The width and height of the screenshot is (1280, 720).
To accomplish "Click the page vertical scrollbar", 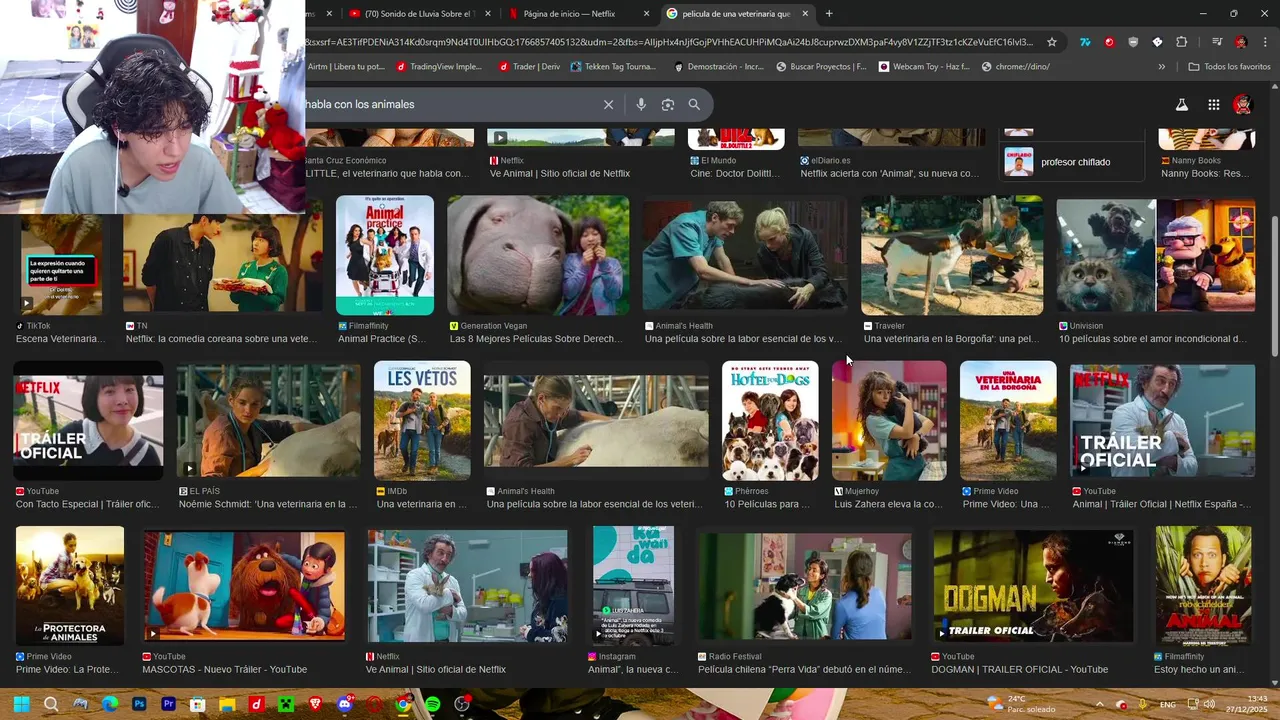I will coord(1274,286).
